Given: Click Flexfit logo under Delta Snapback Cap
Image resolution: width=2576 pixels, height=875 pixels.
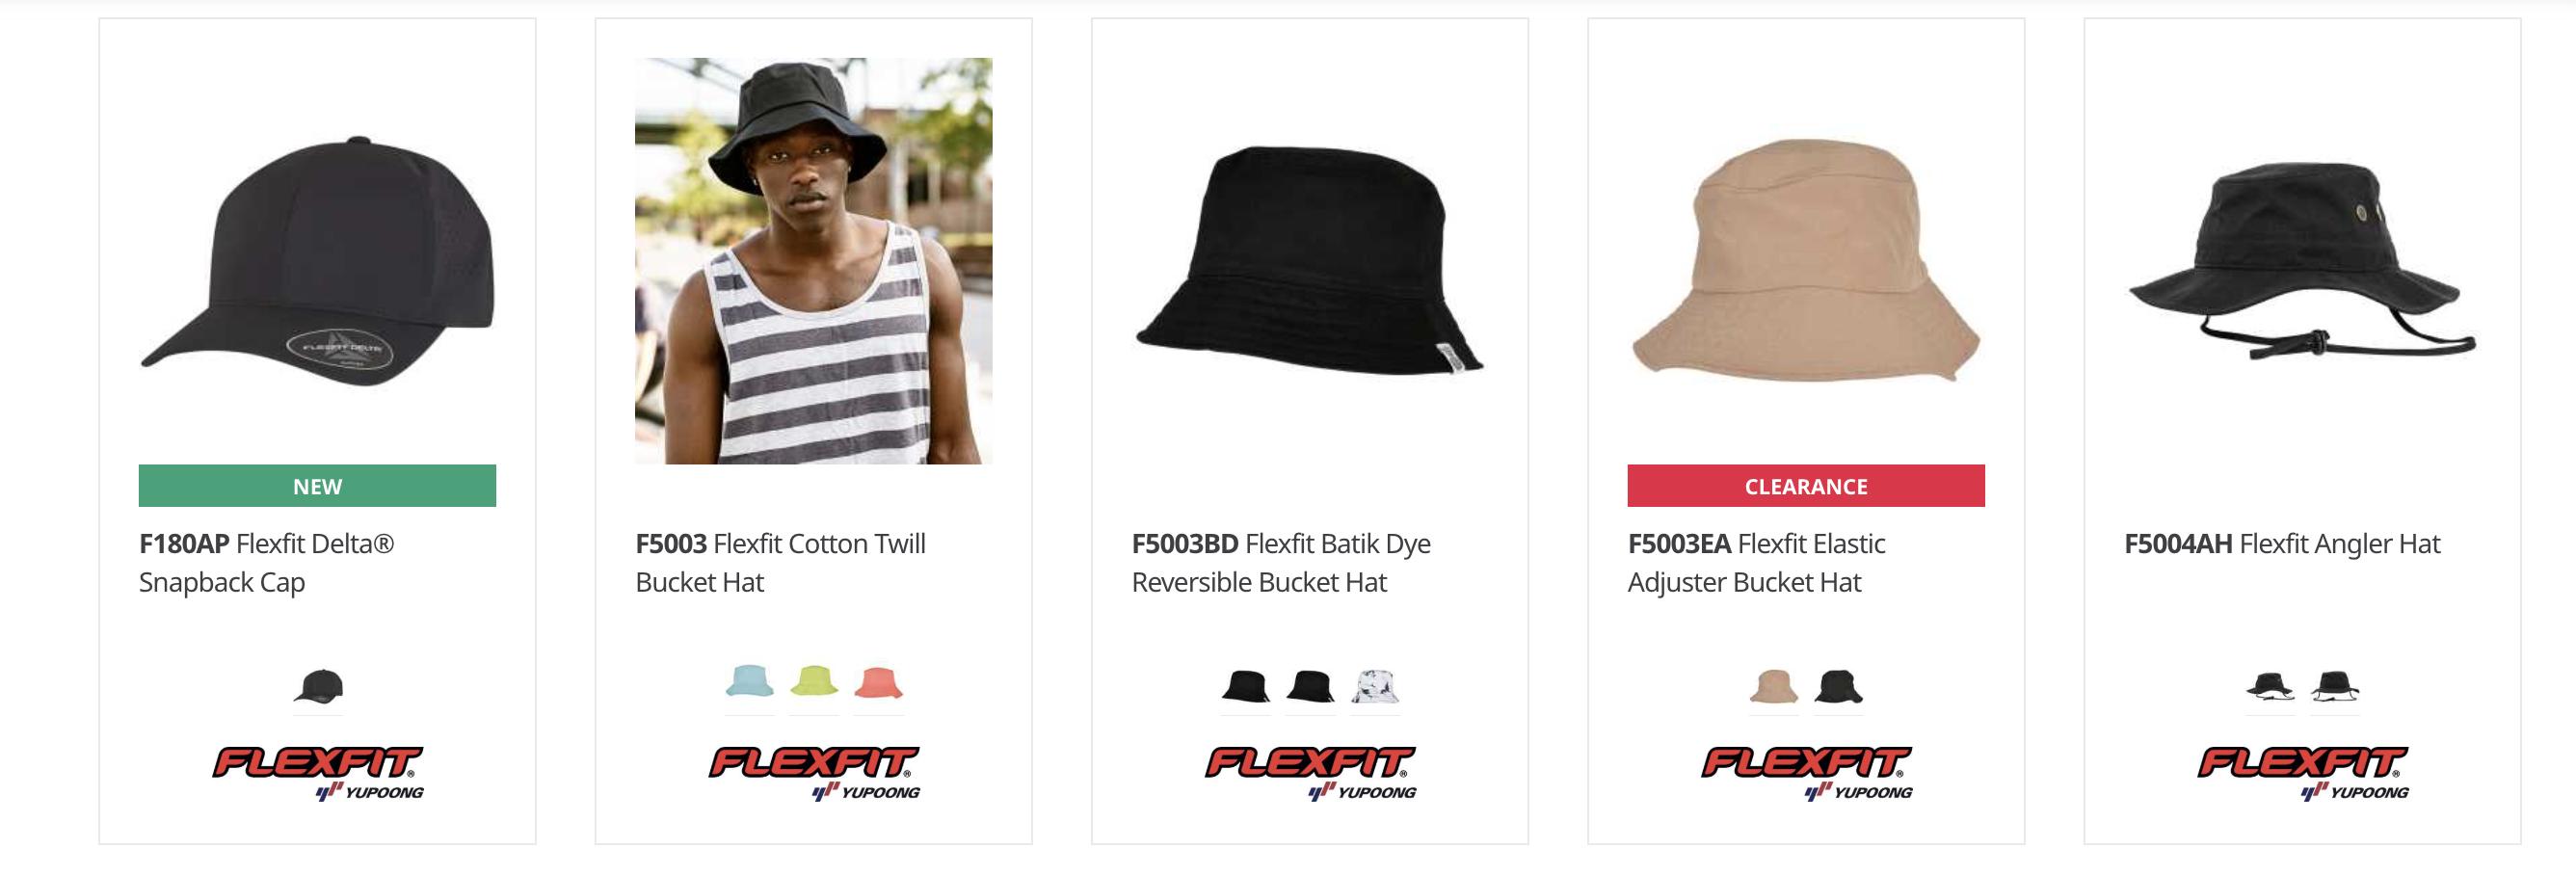Looking at the screenshot, I should (317, 774).
